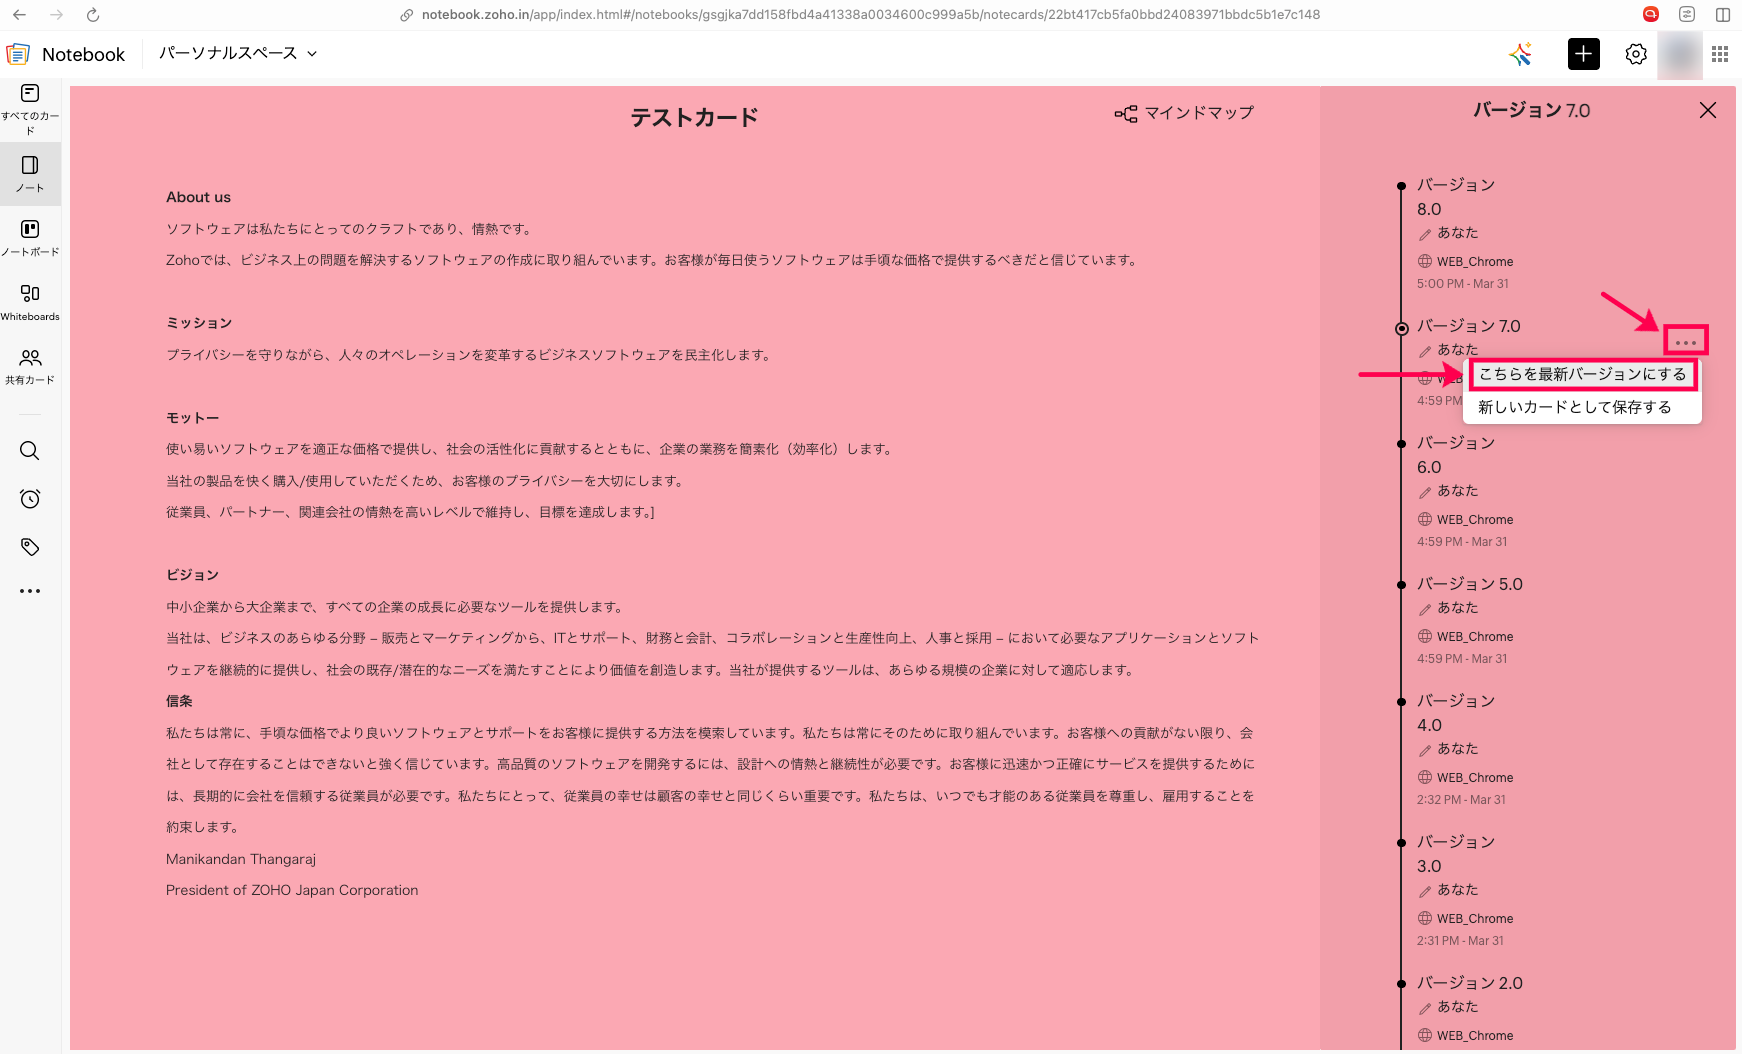Image resolution: width=1742 pixels, height=1054 pixels.
Task: Expand the パーソナルスペース workspace dropdown
Action: [x=238, y=54]
